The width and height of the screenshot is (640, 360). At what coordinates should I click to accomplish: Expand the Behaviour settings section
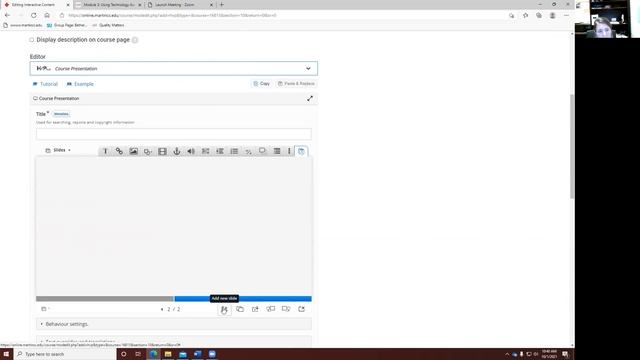[173, 324]
